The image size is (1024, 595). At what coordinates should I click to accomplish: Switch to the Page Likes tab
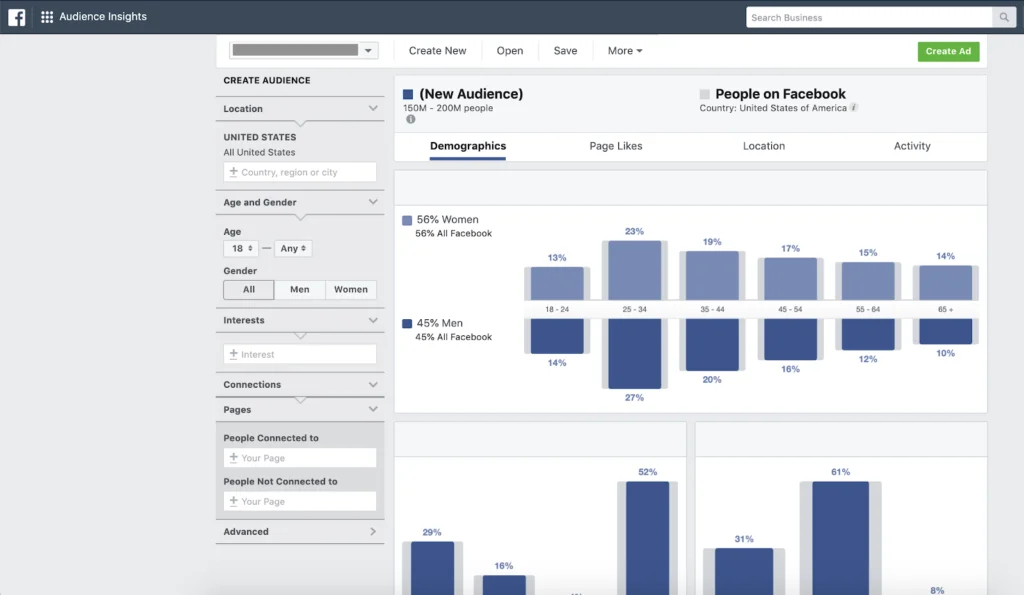pos(616,146)
